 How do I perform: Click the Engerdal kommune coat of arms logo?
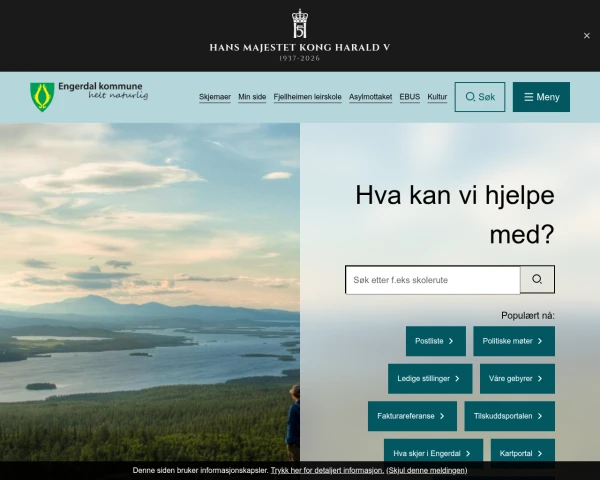click(x=42, y=97)
